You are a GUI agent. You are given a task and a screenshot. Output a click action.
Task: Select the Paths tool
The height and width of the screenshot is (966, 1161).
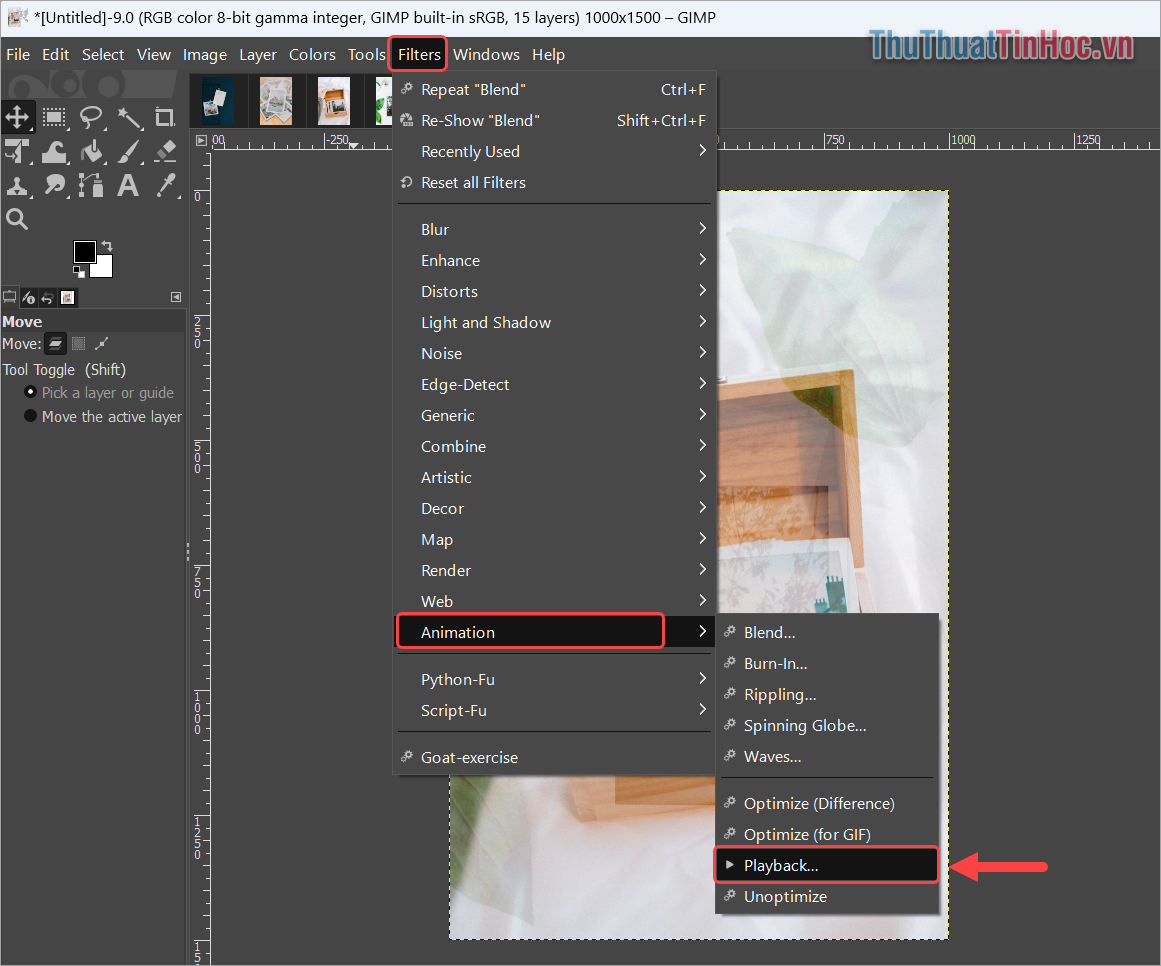(91, 185)
